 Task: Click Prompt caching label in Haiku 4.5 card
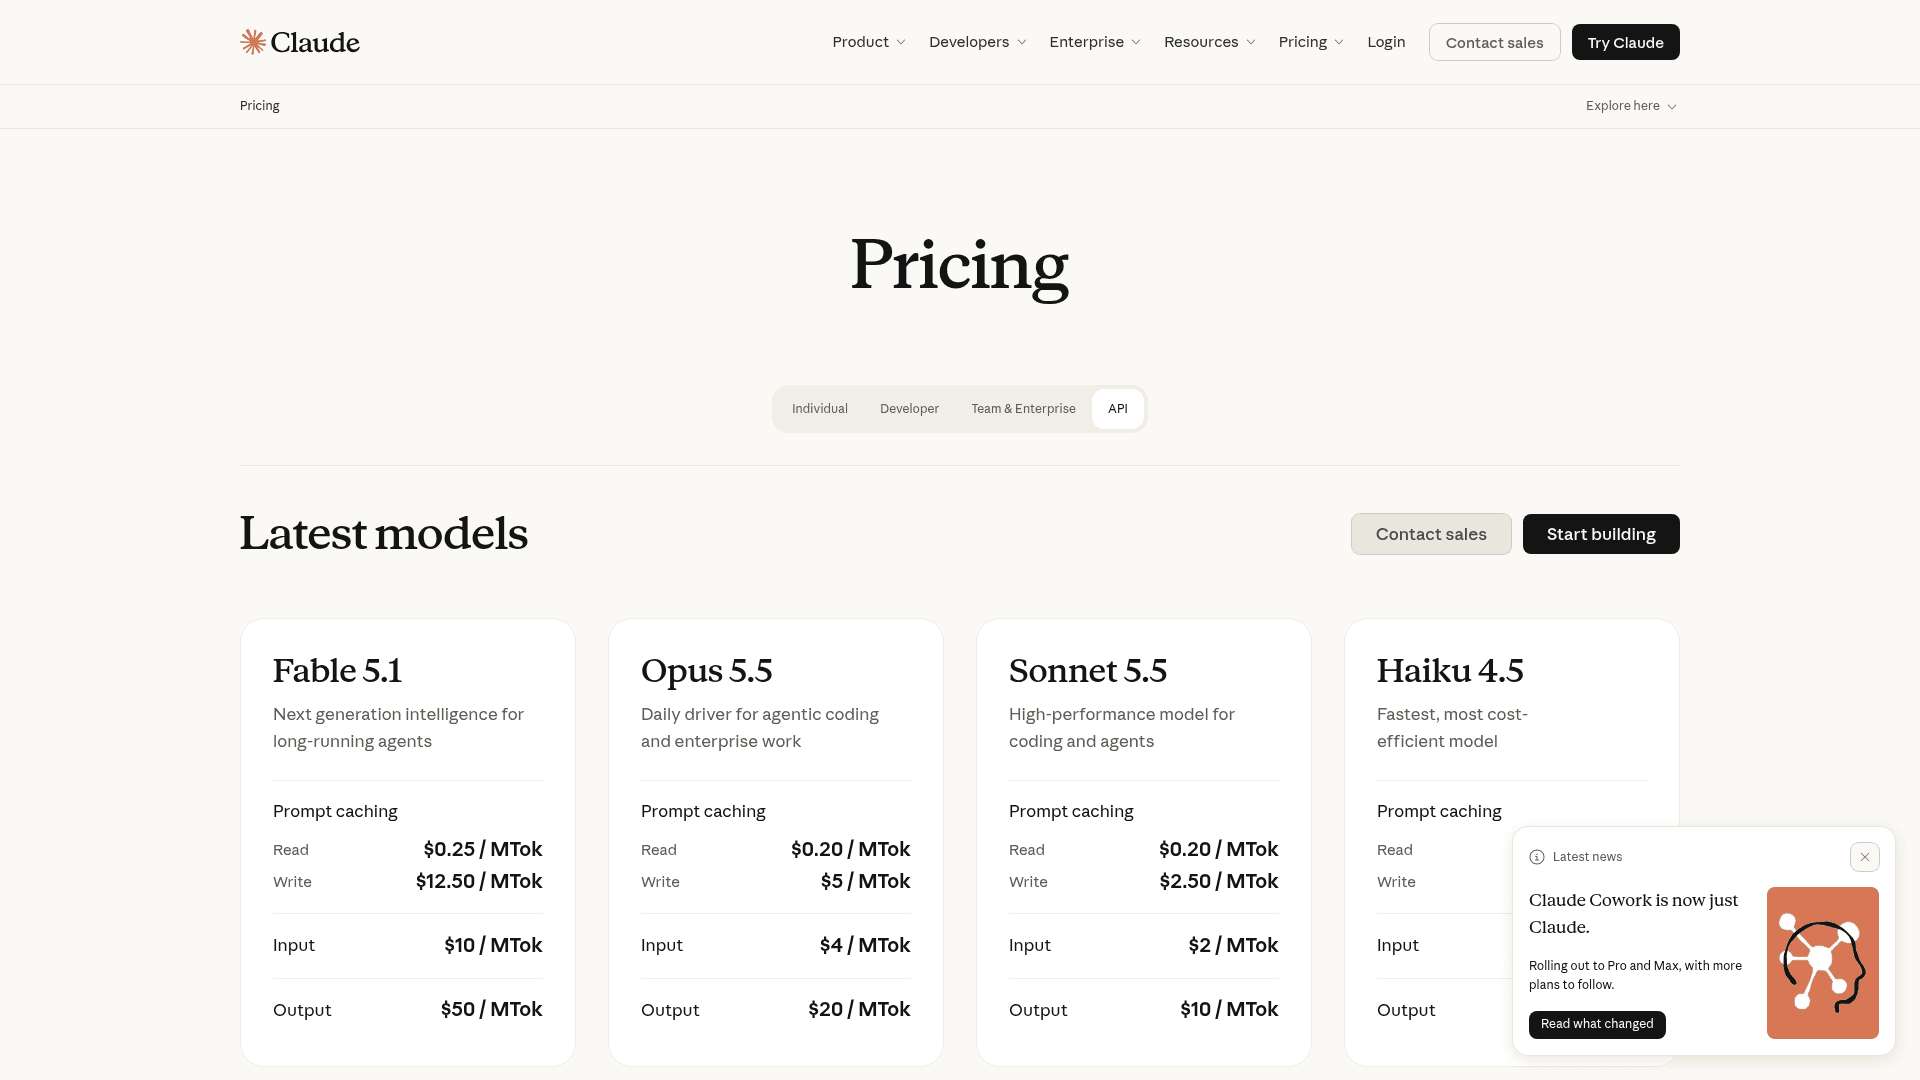pyautogui.click(x=1439, y=812)
